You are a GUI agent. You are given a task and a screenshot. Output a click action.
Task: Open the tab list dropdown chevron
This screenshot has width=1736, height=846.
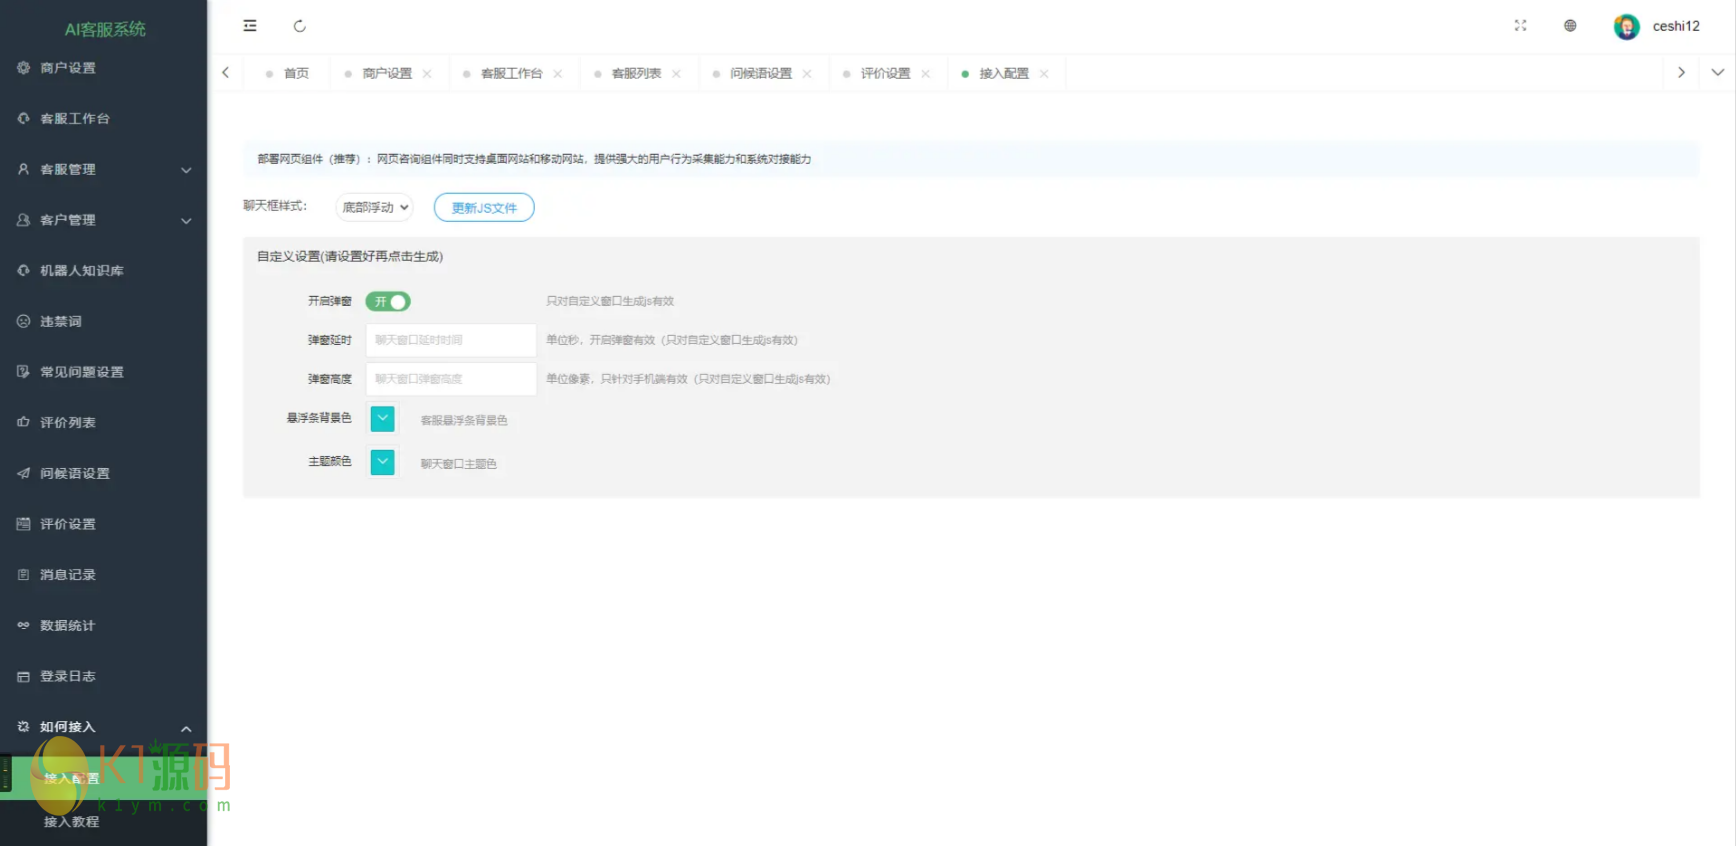(x=1717, y=73)
